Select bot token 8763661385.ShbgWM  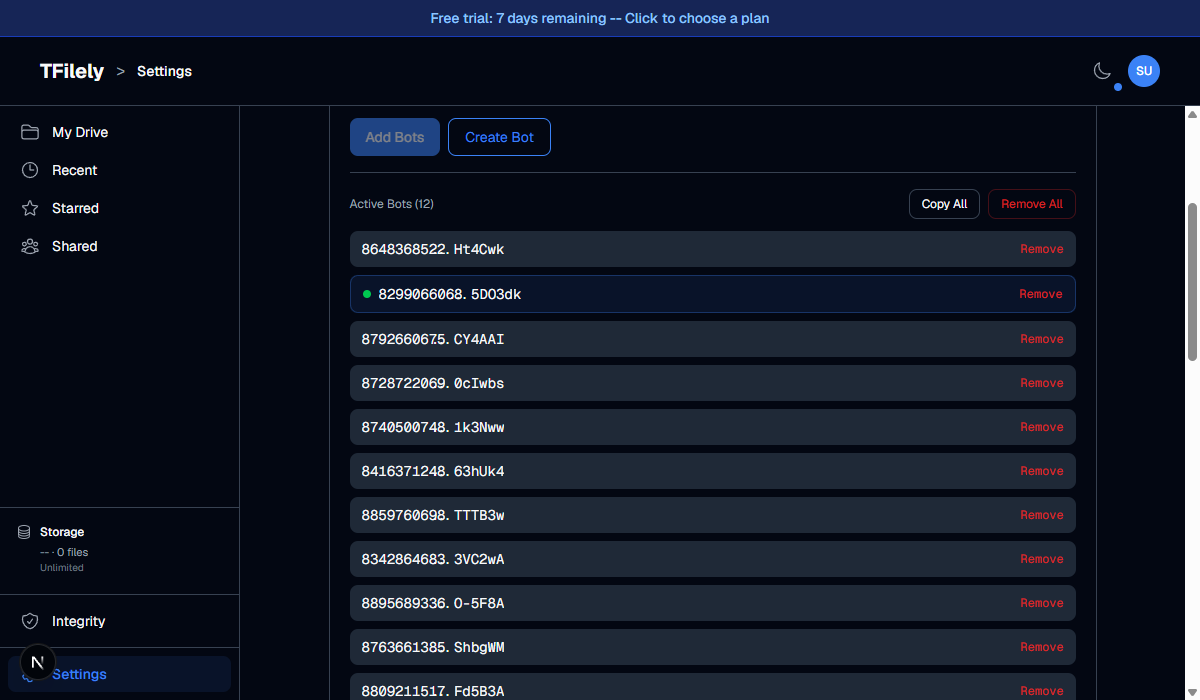[x=433, y=647]
